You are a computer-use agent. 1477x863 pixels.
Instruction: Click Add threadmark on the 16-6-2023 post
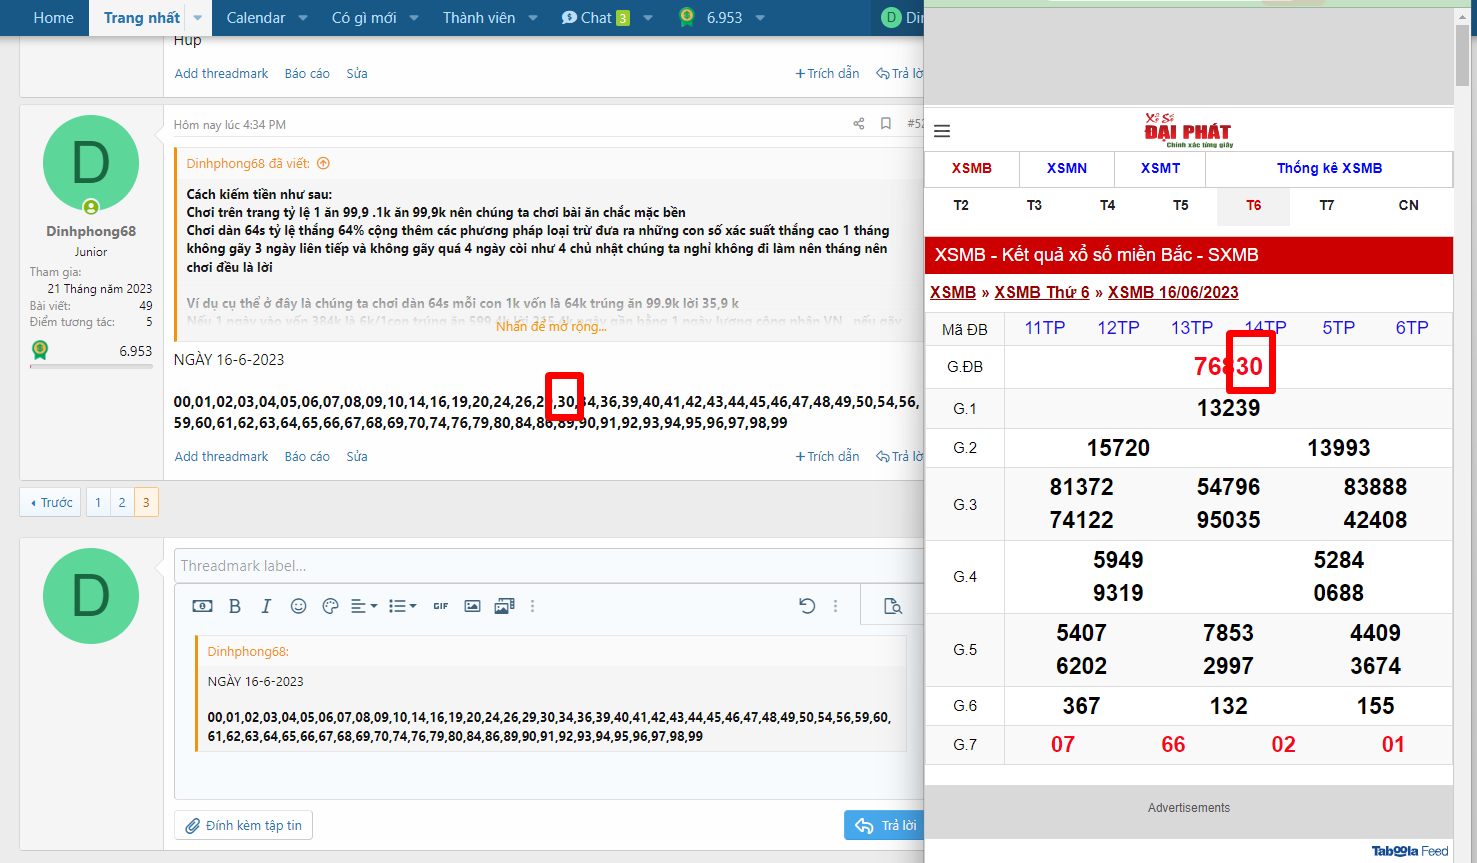pyautogui.click(x=221, y=456)
